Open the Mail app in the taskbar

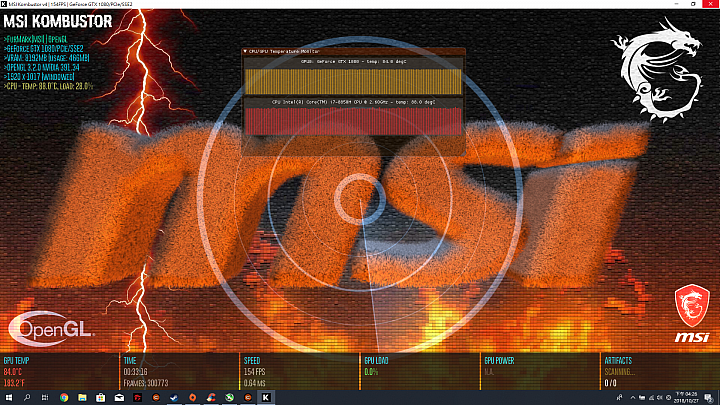coord(119,398)
